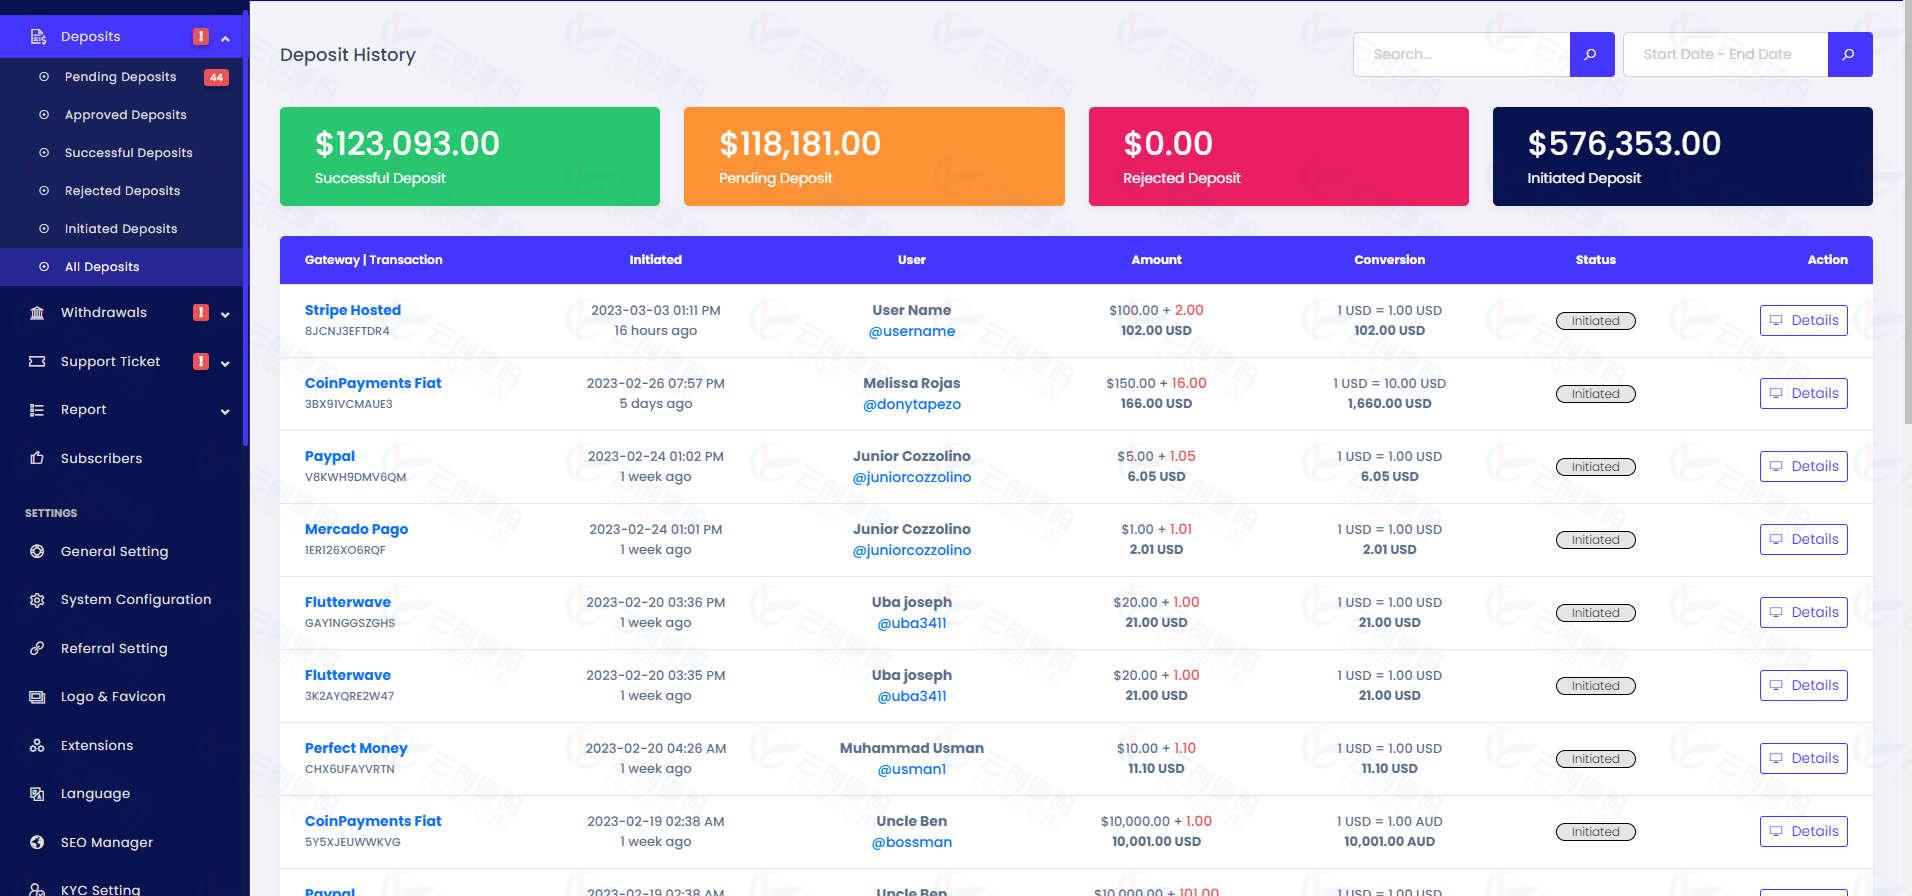Click the Referral Setting link icon

pyautogui.click(x=37, y=648)
